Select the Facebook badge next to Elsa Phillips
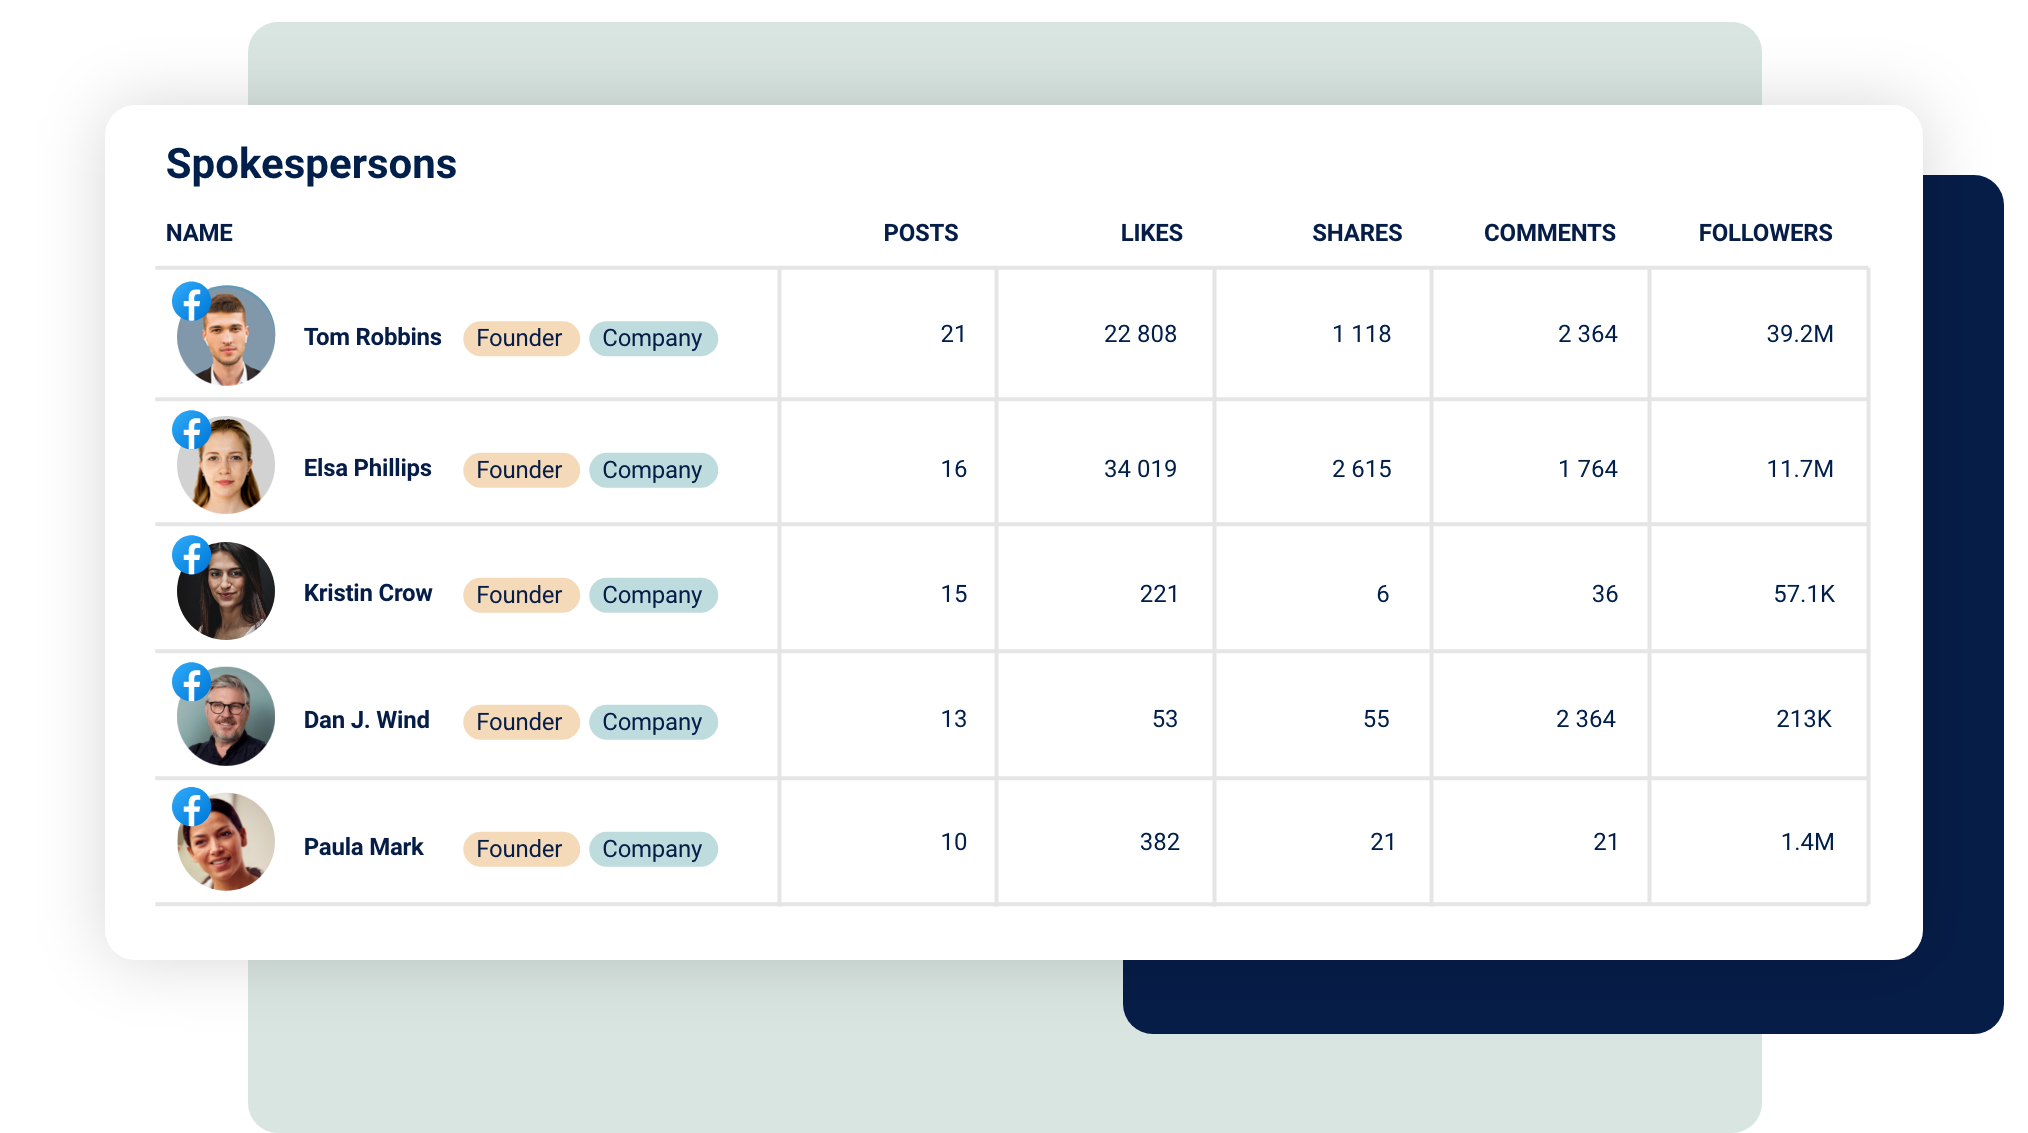Image resolution: width=2028 pixels, height=1133 pixels. click(191, 429)
